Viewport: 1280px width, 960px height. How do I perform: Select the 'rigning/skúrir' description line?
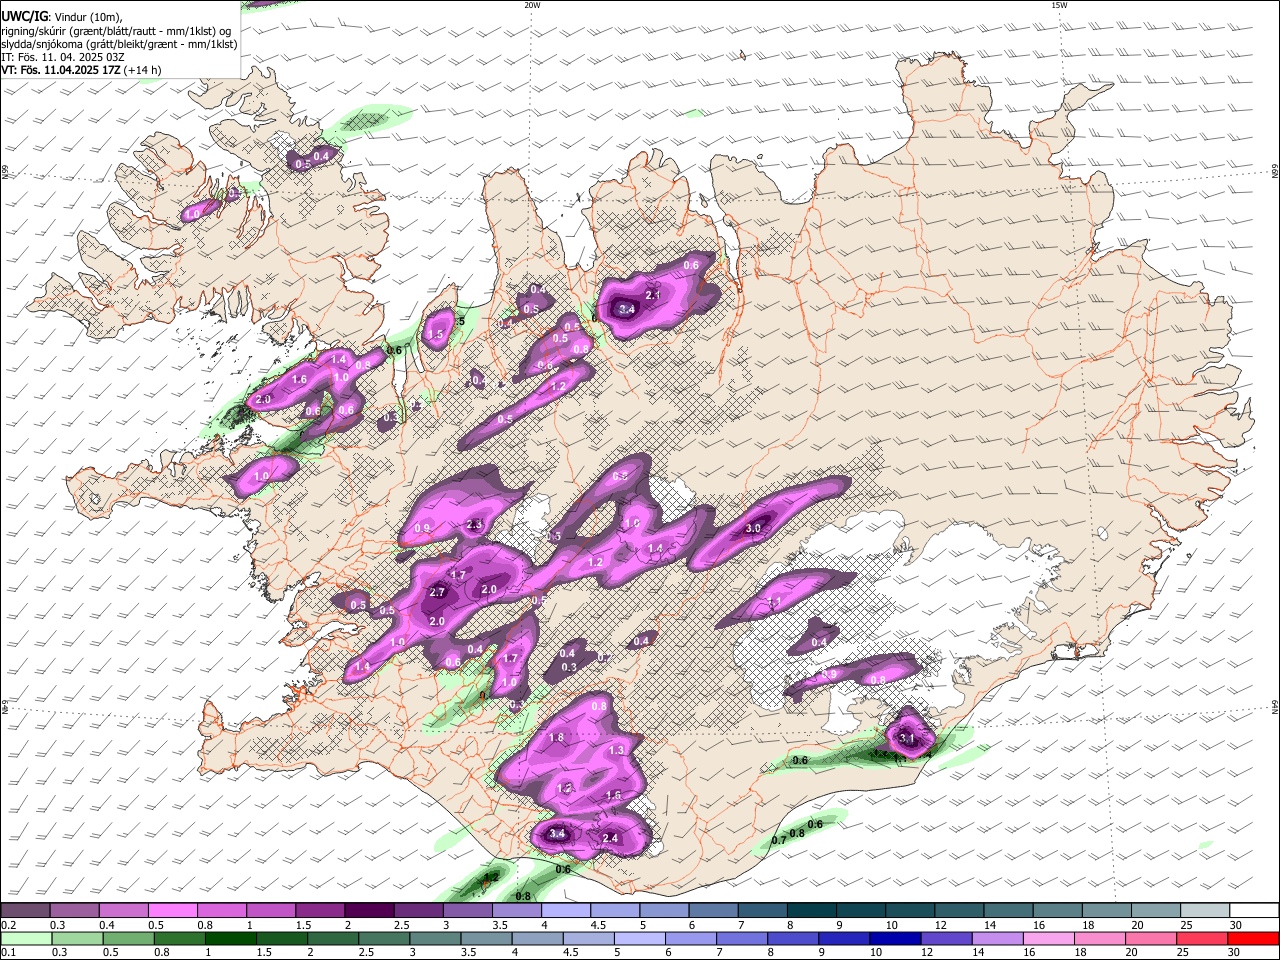tap(116, 31)
